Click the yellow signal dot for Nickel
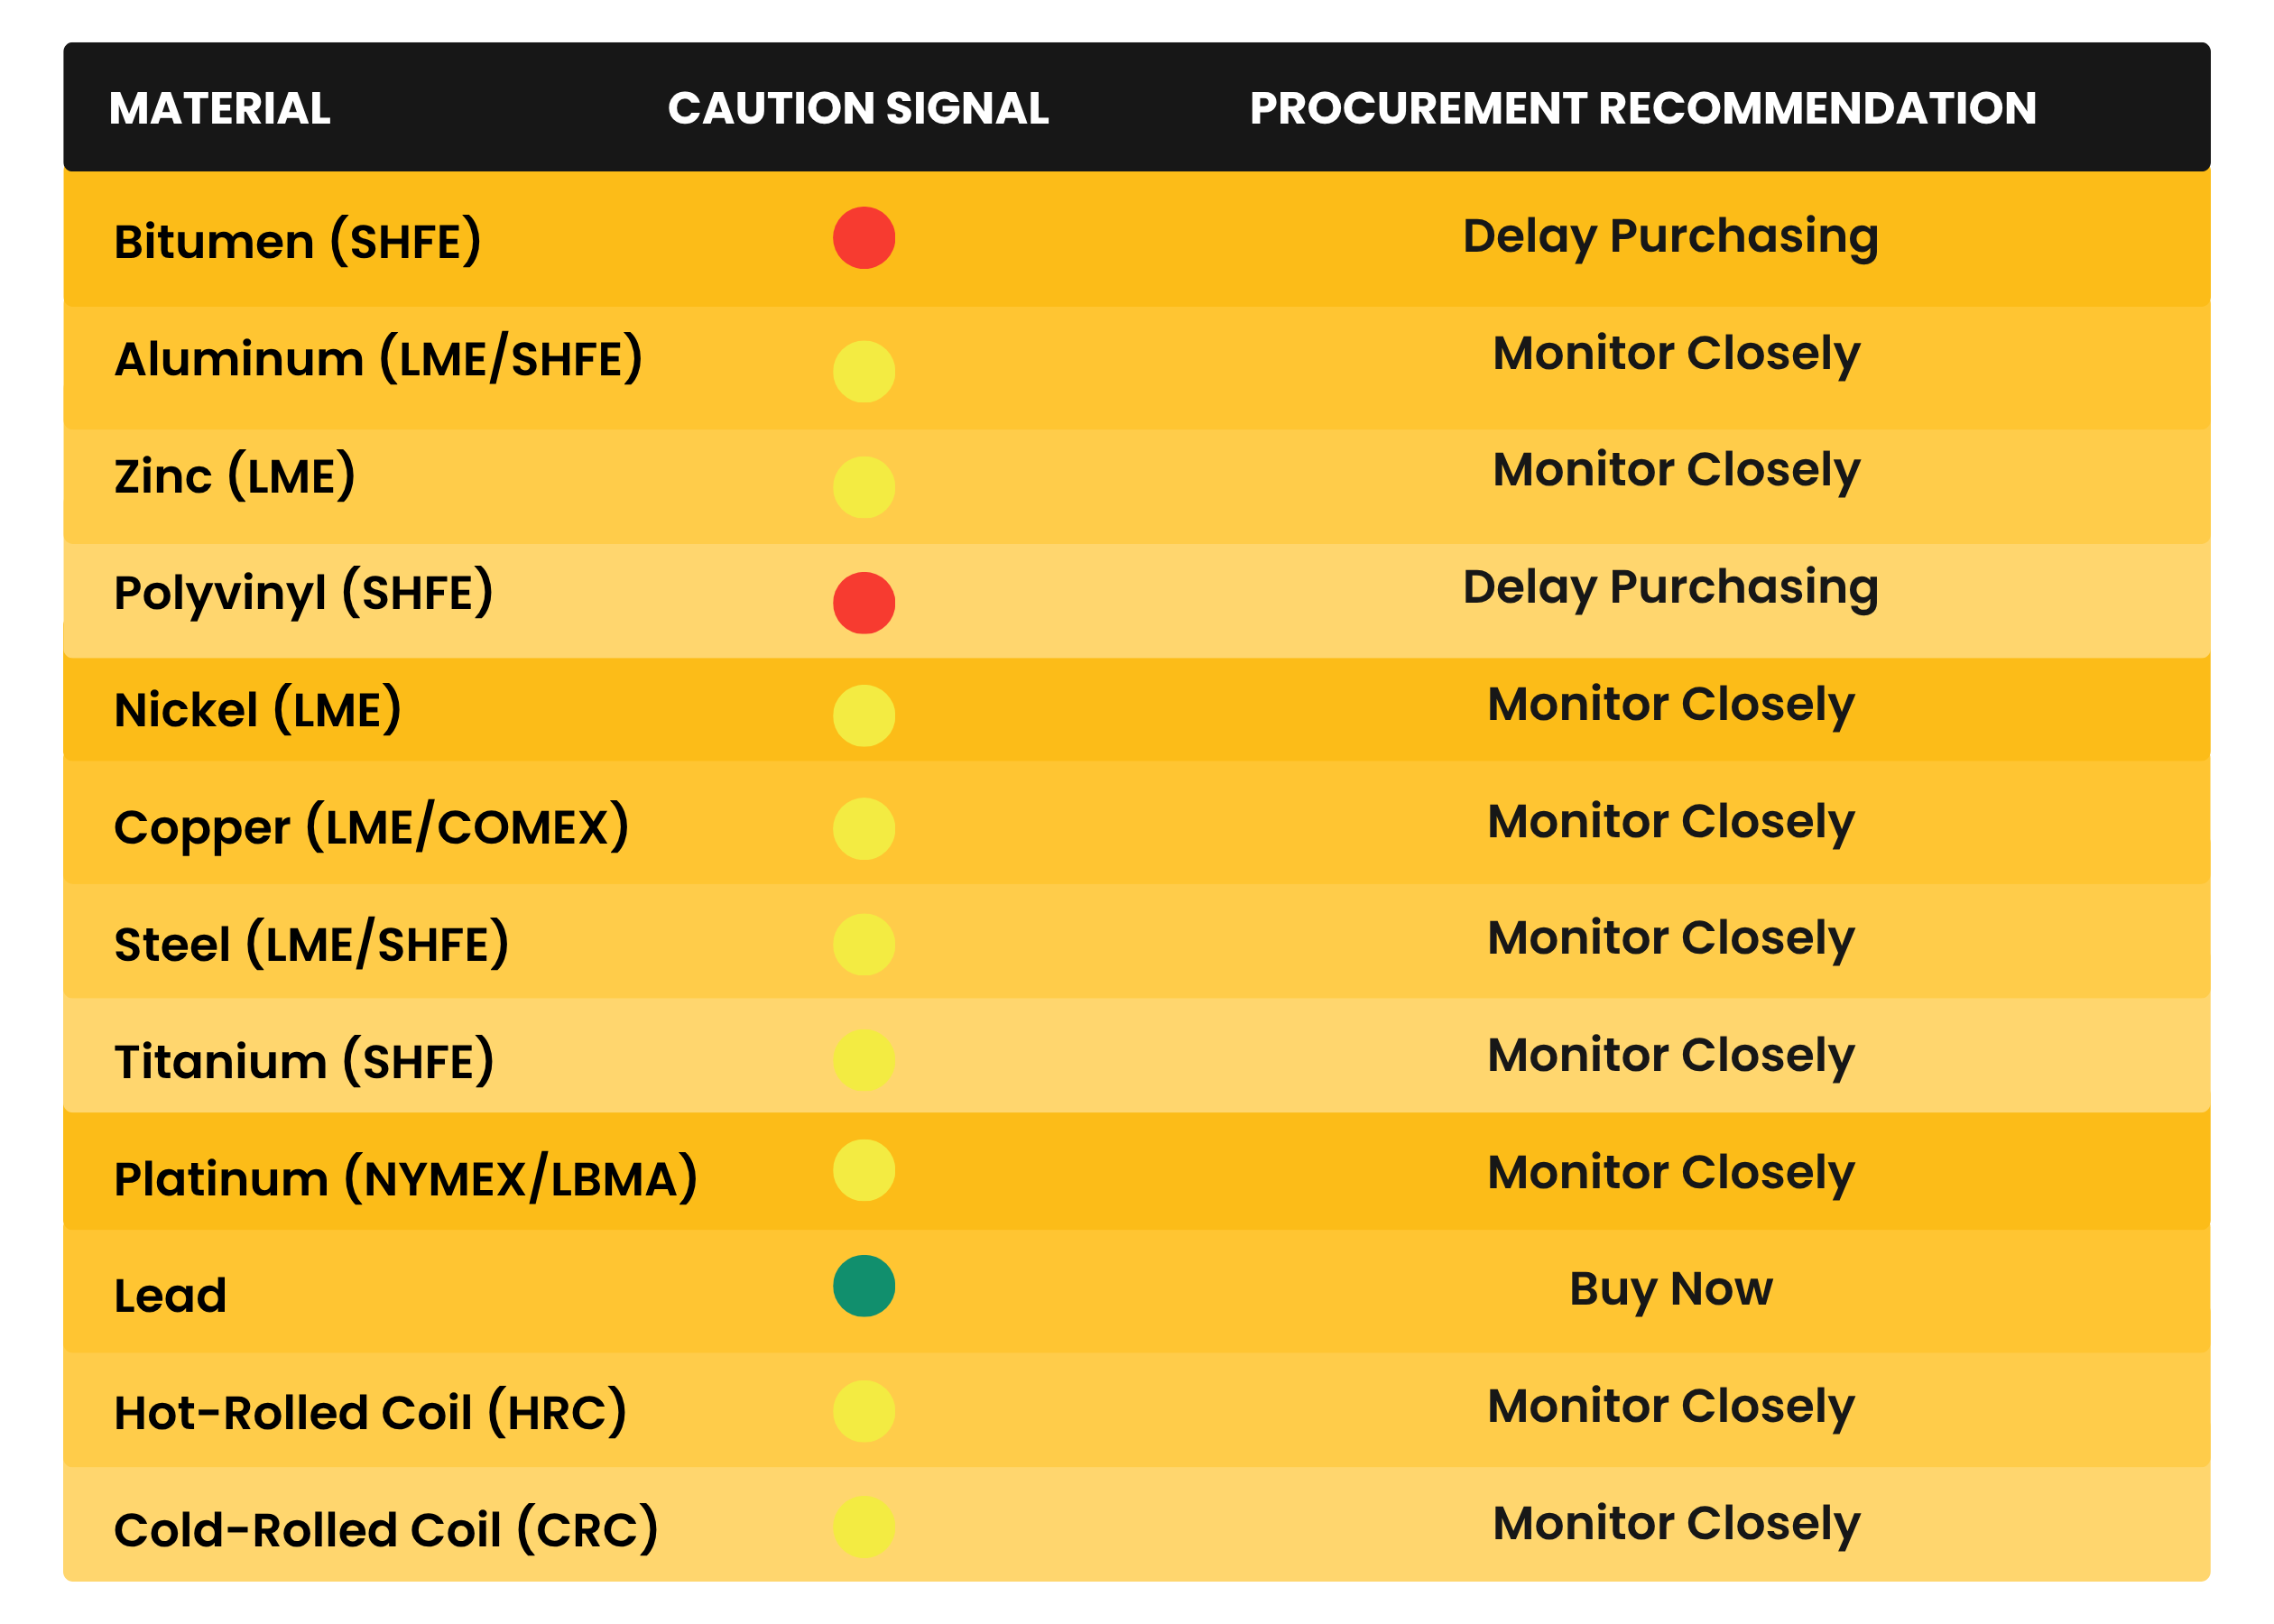Image resolution: width=2274 pixels, height=1624 pixels. click(x=864, y=716)
